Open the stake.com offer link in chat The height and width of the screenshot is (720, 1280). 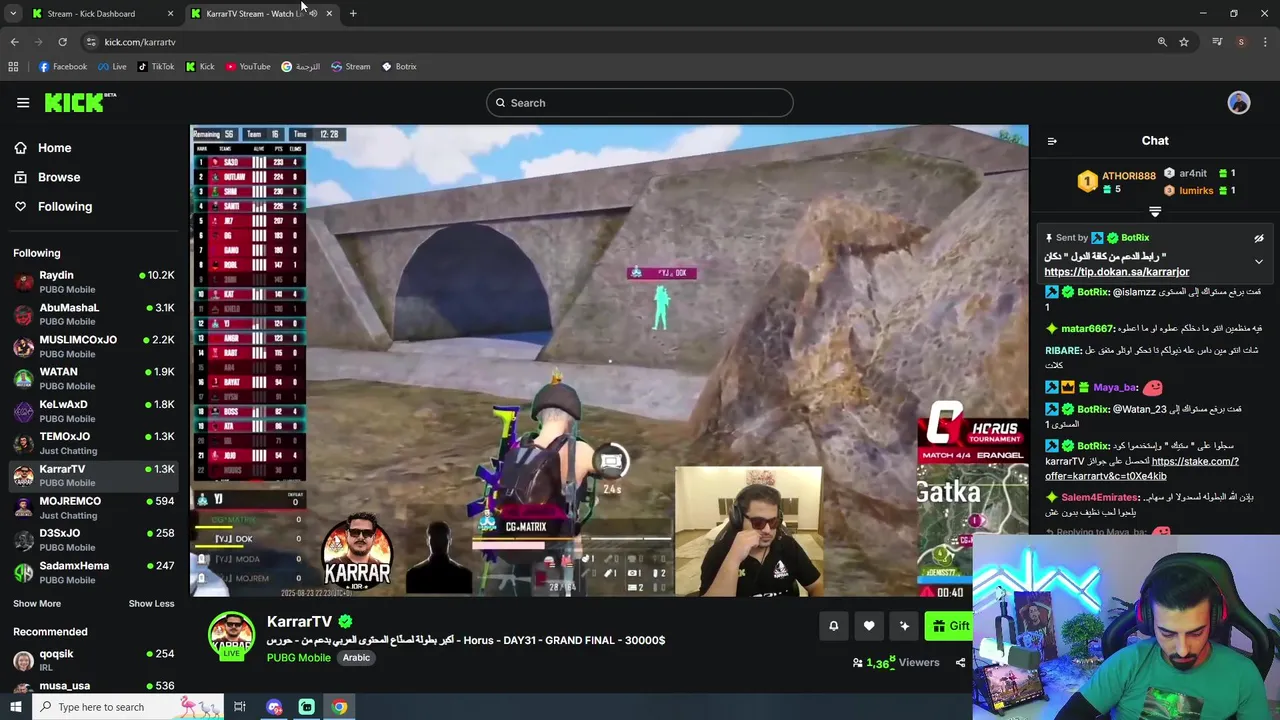pyautogui.click(x=1143, y=469)
